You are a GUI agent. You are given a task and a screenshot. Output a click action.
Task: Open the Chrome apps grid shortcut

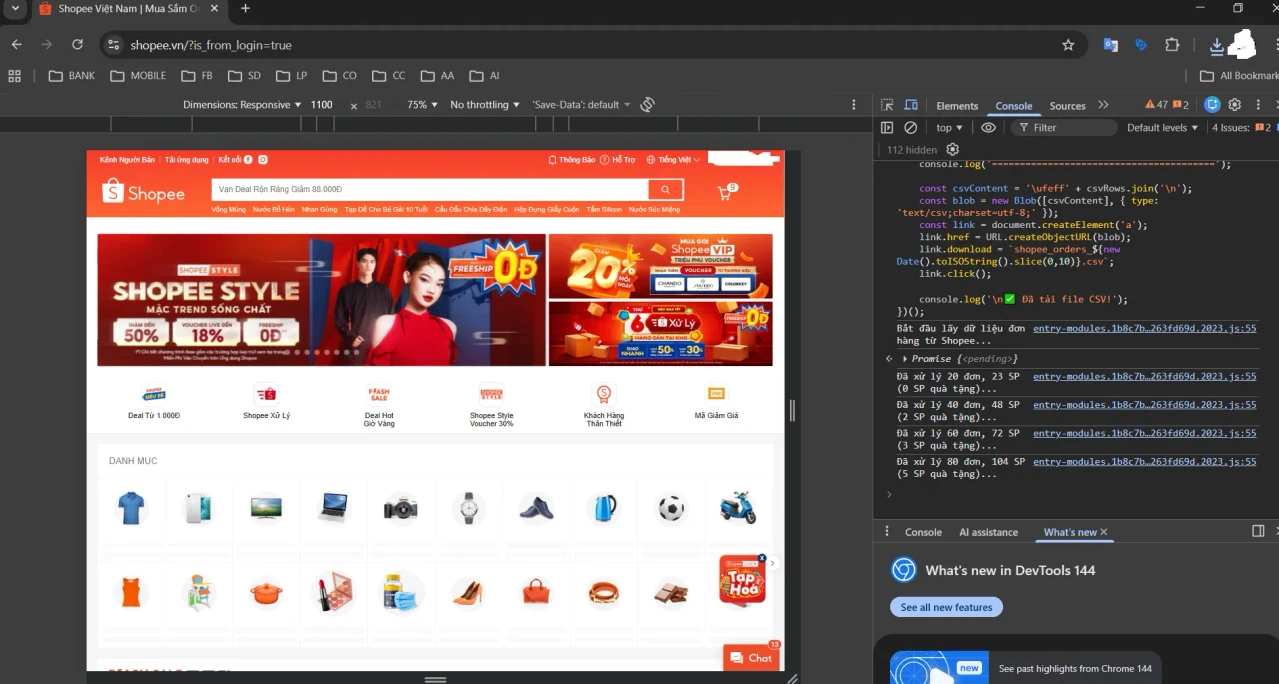click(x=14, y=76)
